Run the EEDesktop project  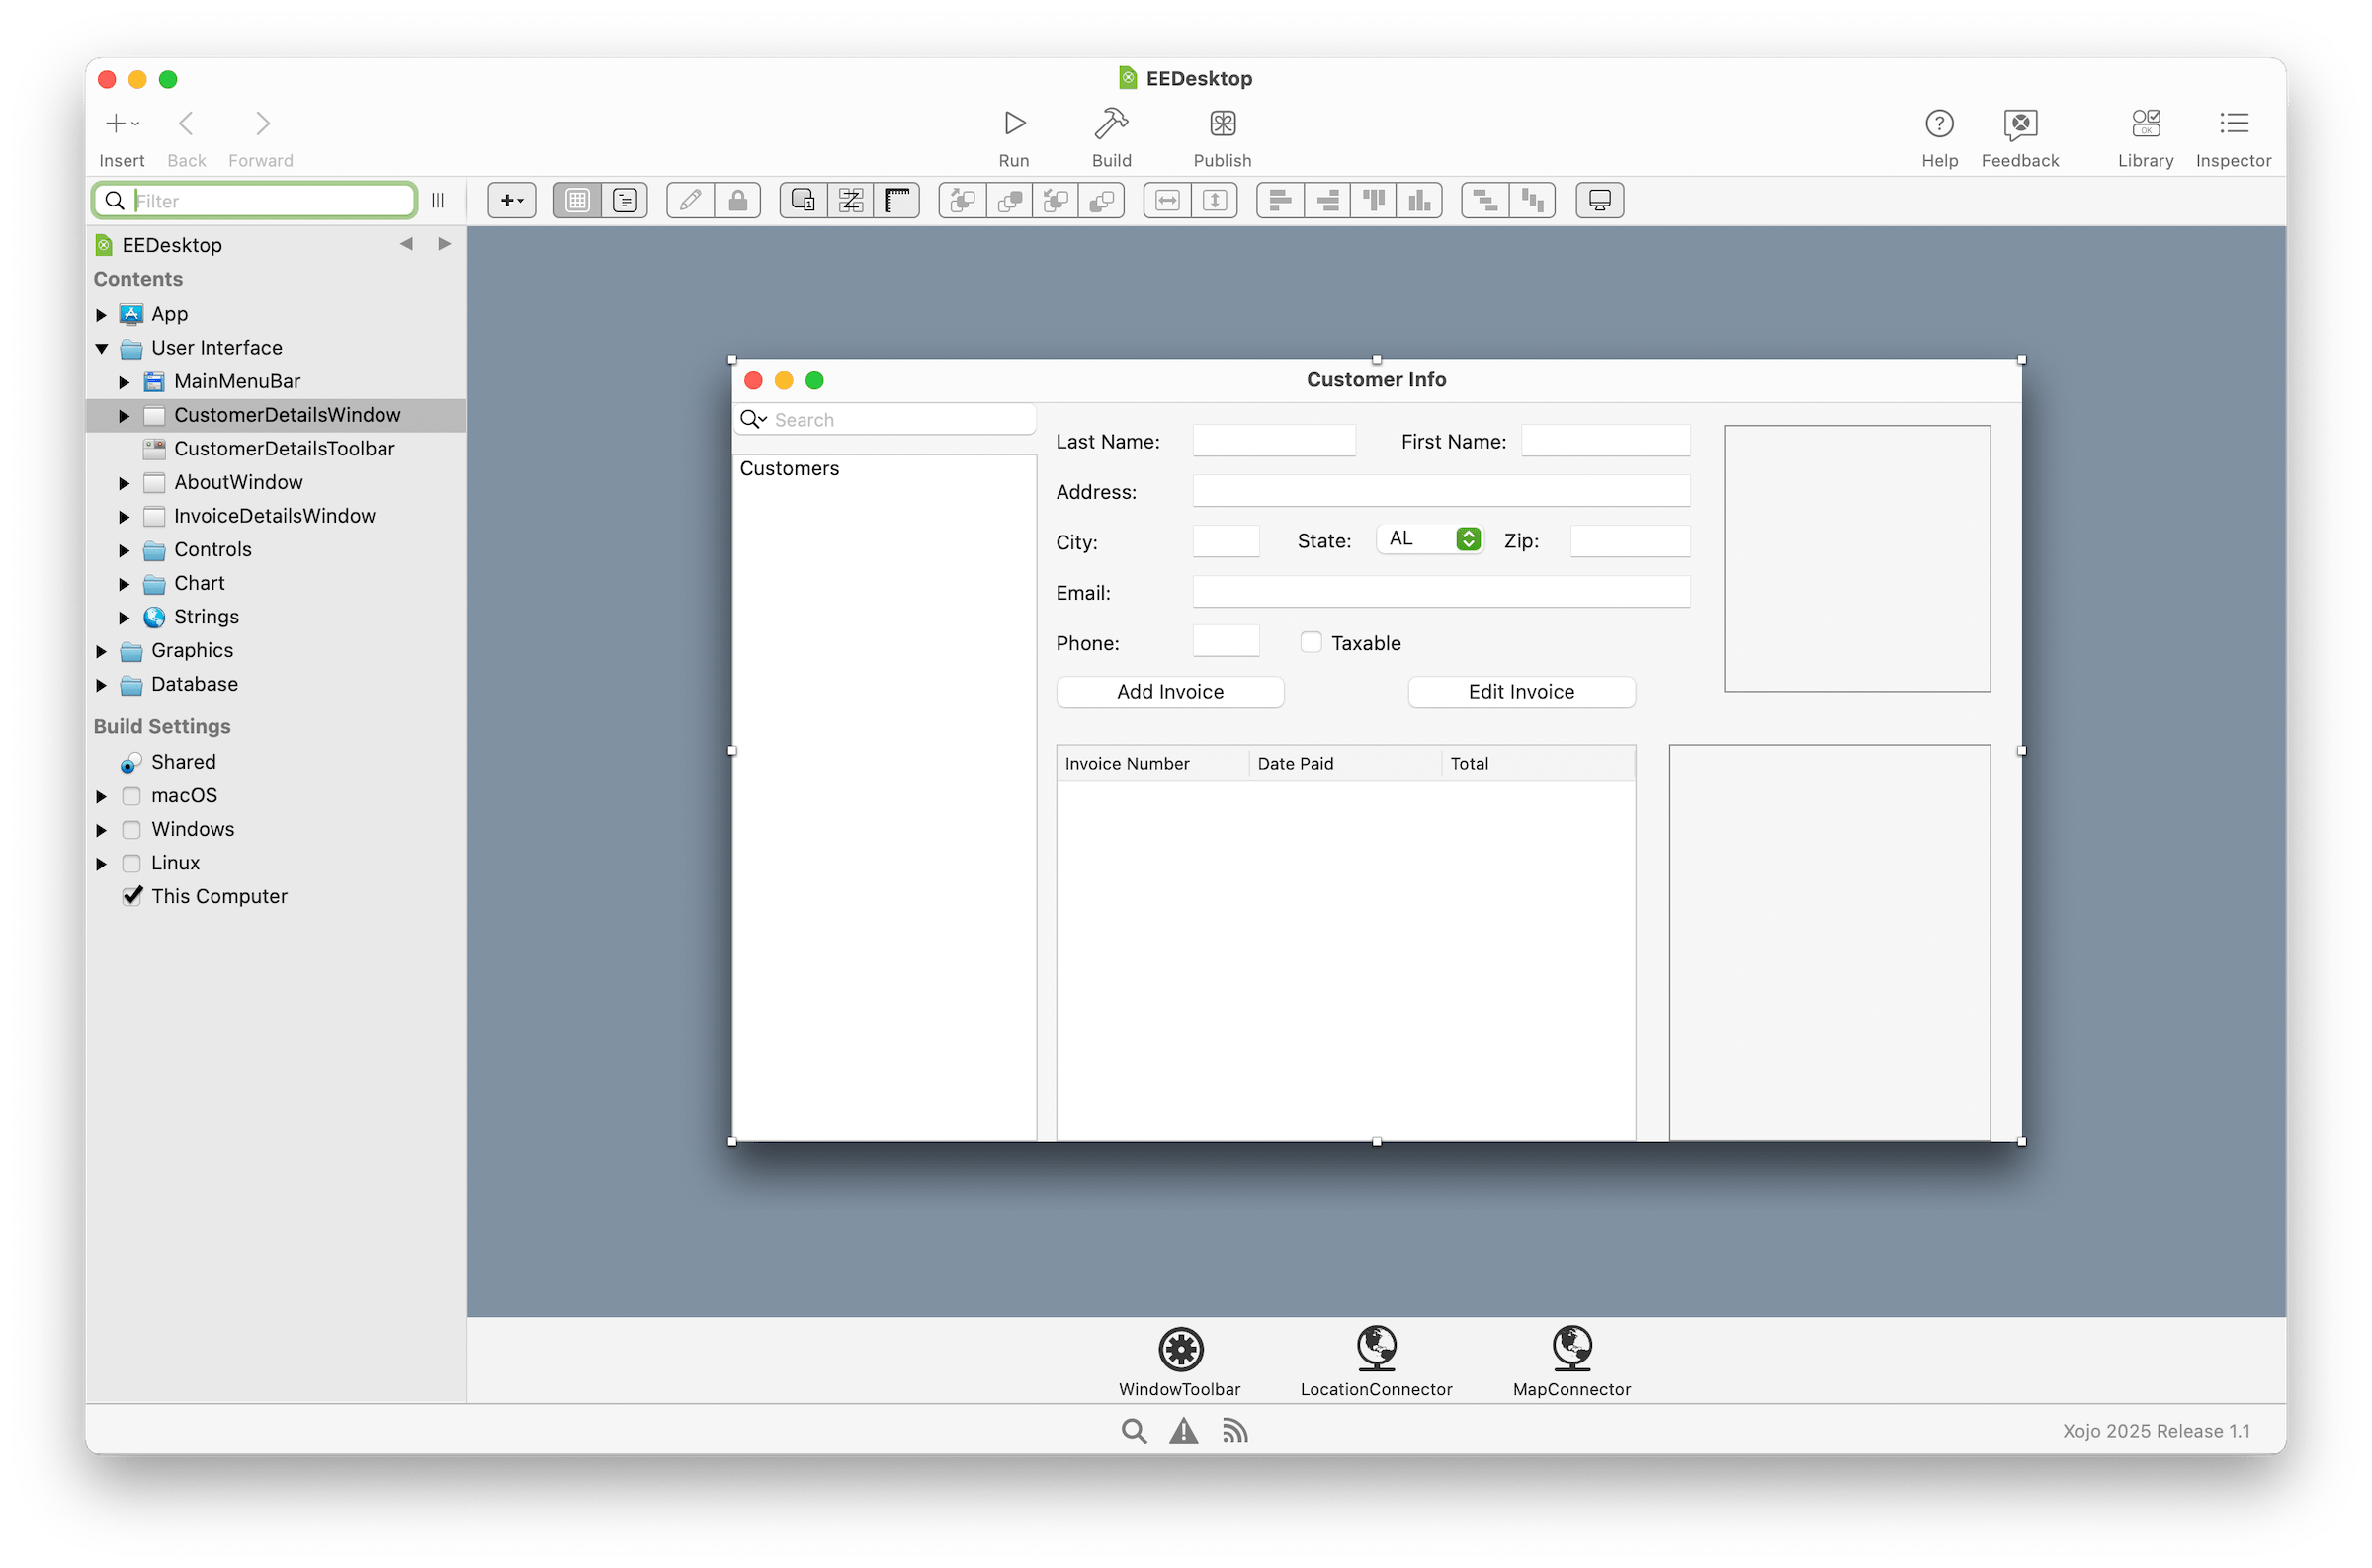[1013, 135]
